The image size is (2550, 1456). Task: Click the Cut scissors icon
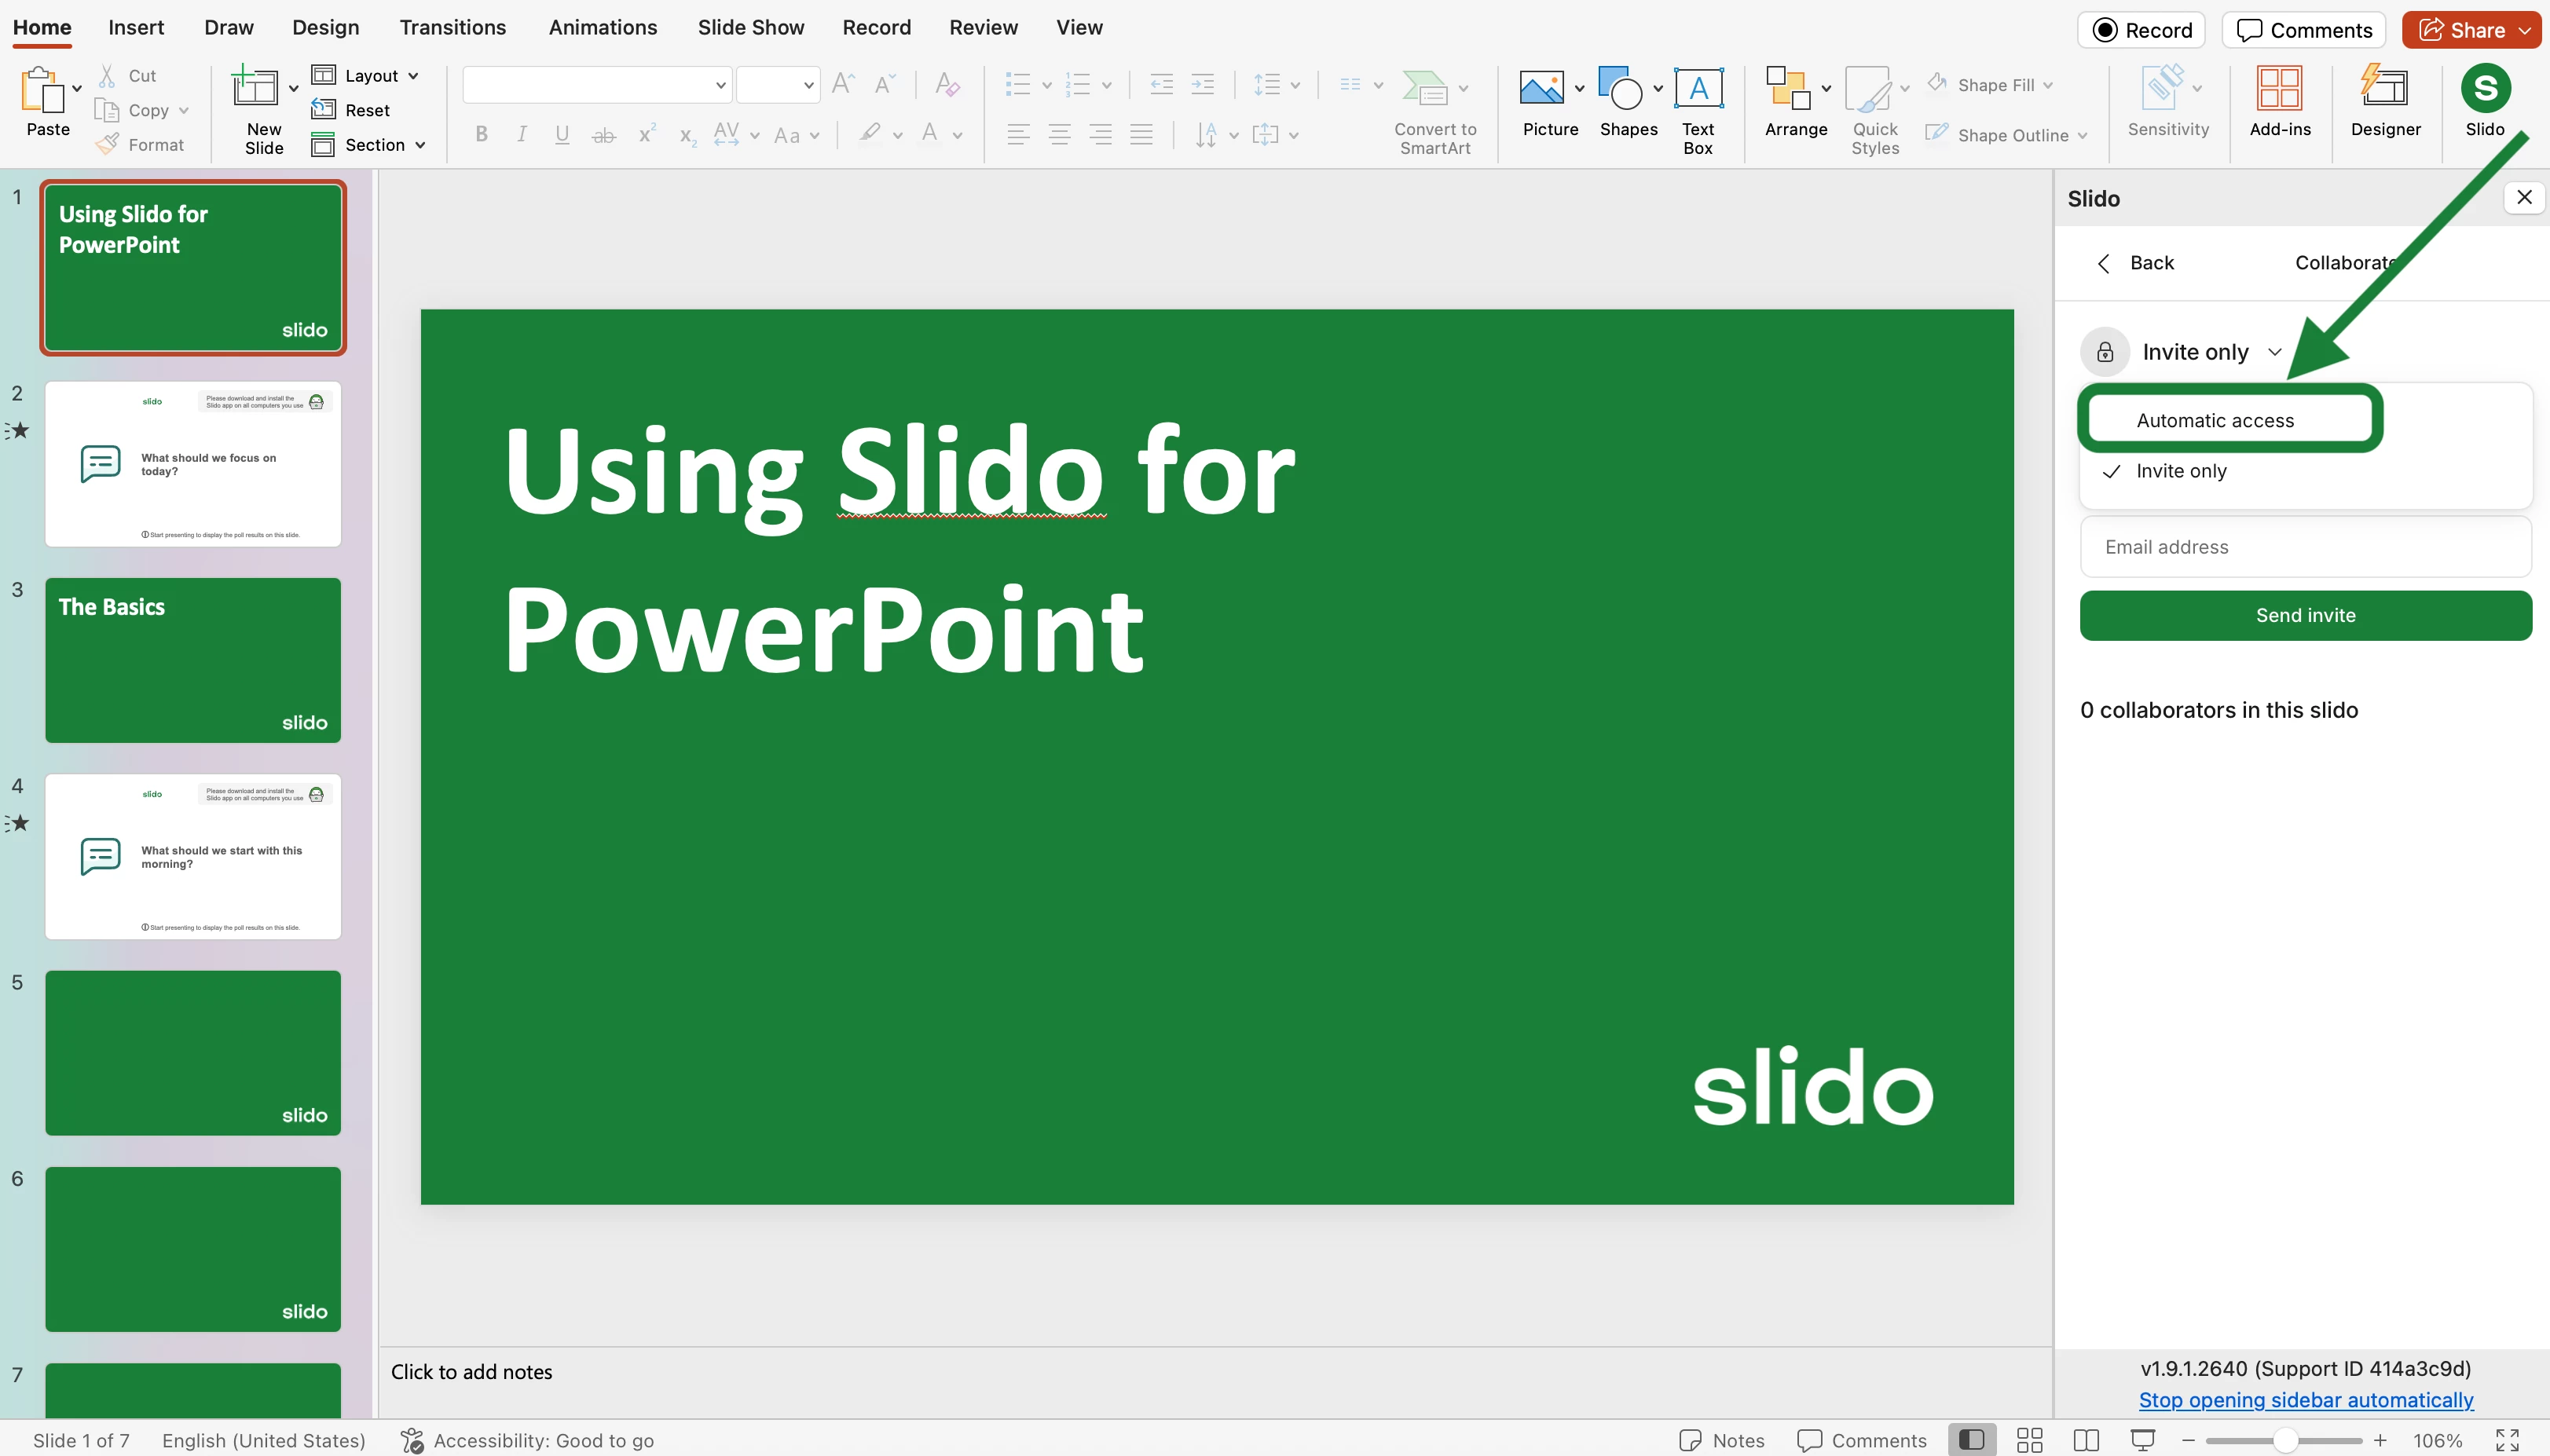[107, 76]
